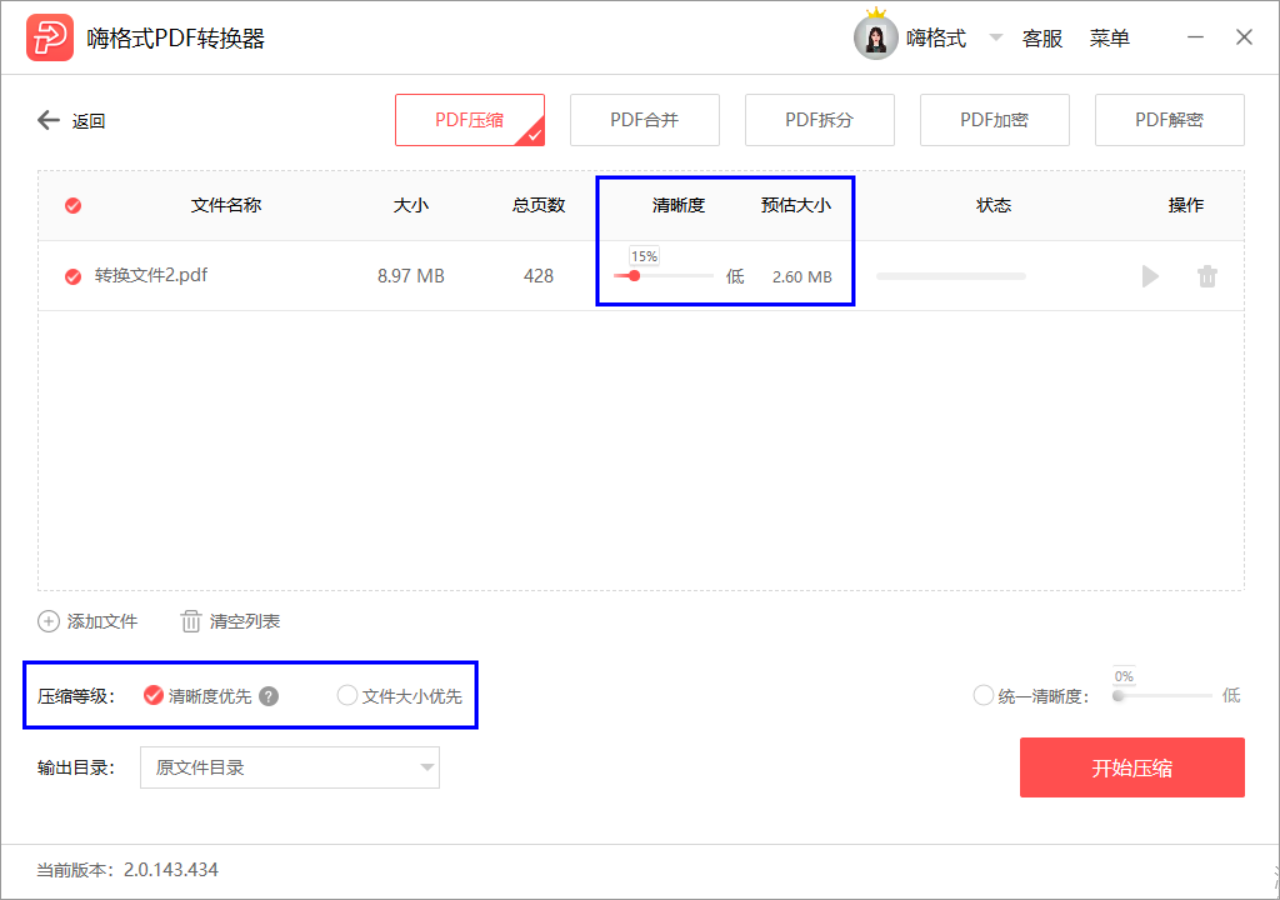
Task: Enable the 统一清晰度 radio option
Action: pos(983,695)
